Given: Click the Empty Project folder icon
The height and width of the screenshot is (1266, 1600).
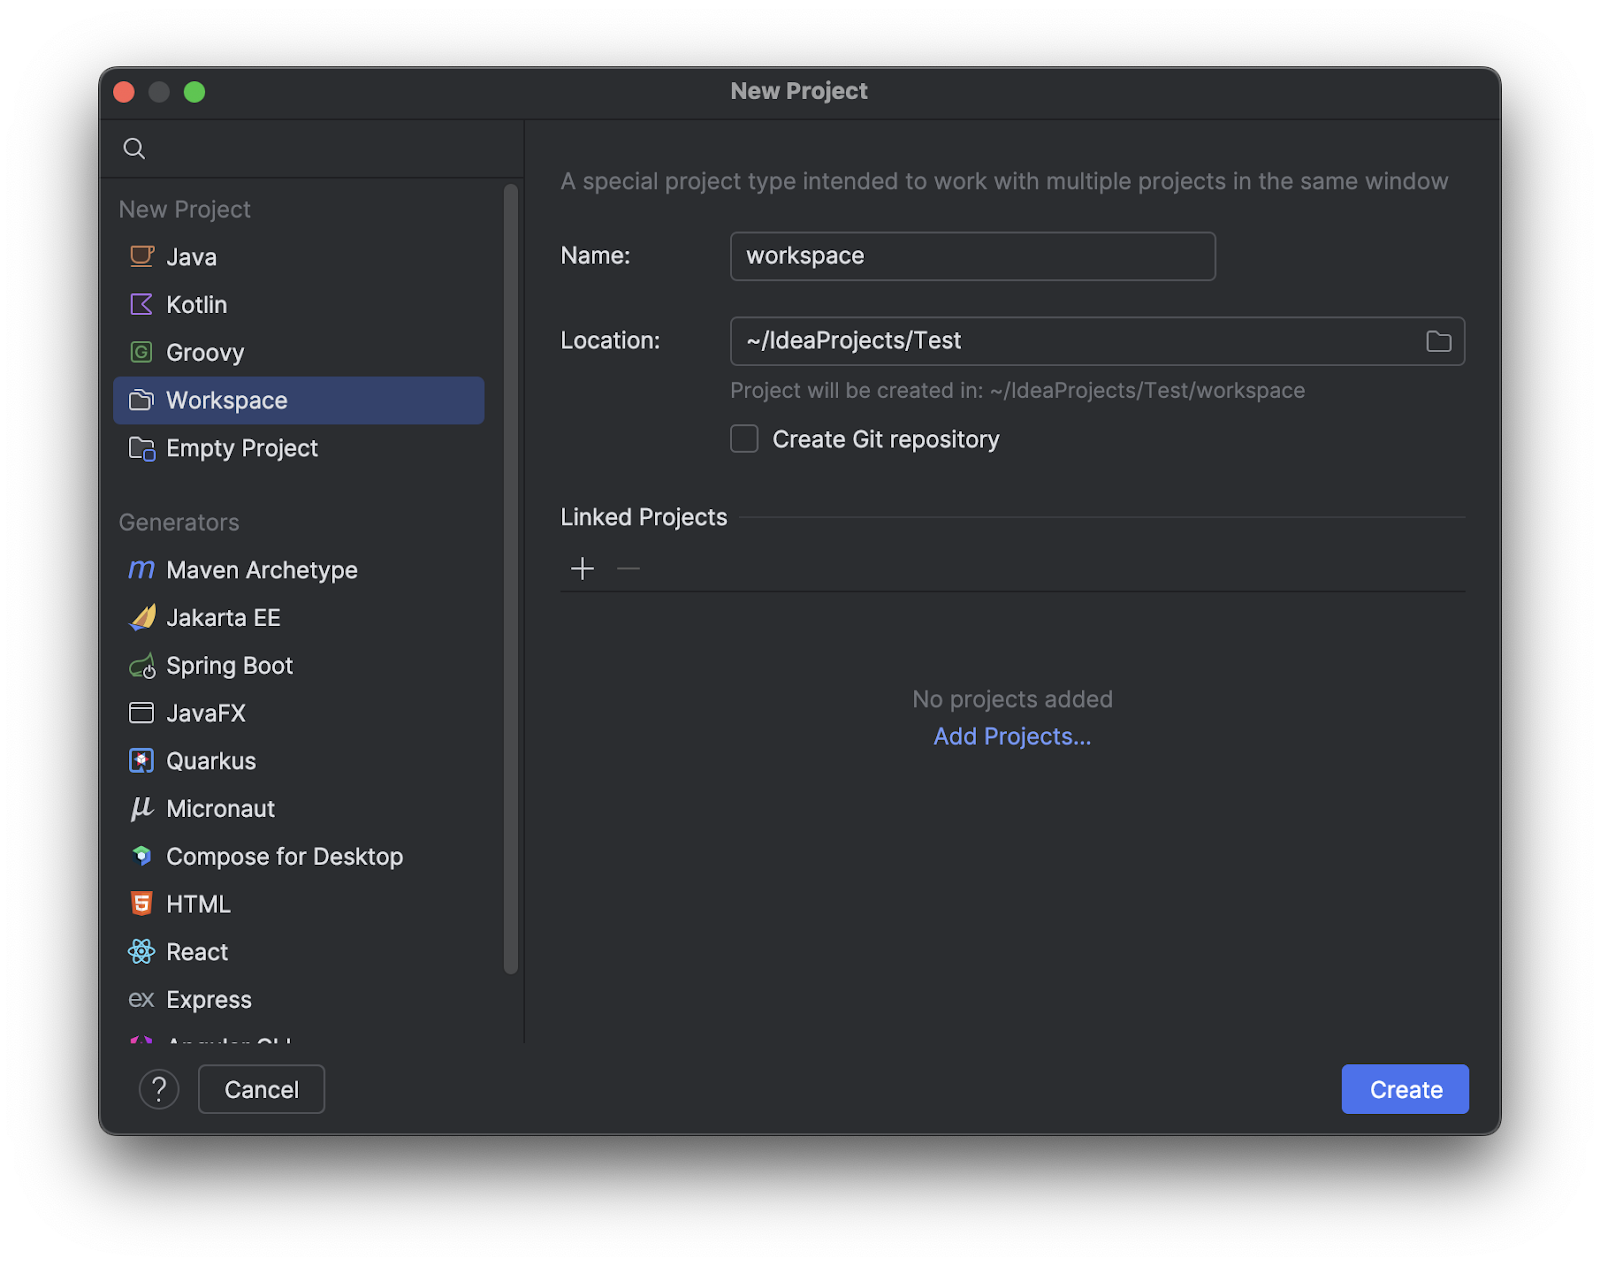Looking at the screenshot, I should tap(142, 448).
